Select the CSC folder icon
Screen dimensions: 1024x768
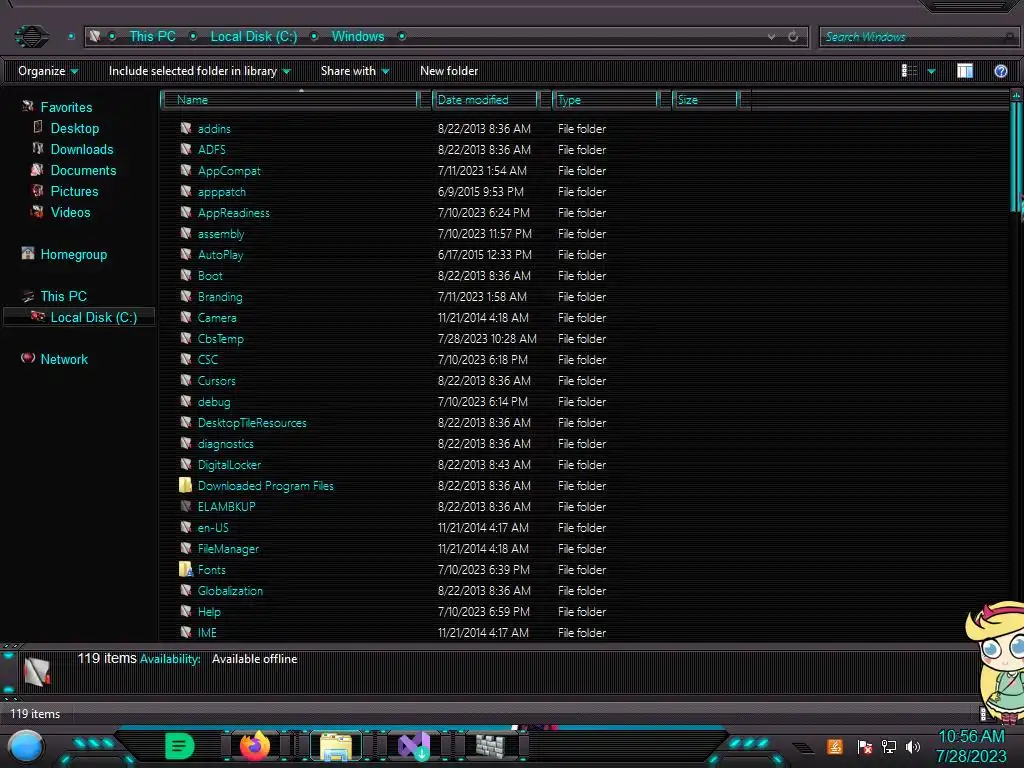point(185,359)
